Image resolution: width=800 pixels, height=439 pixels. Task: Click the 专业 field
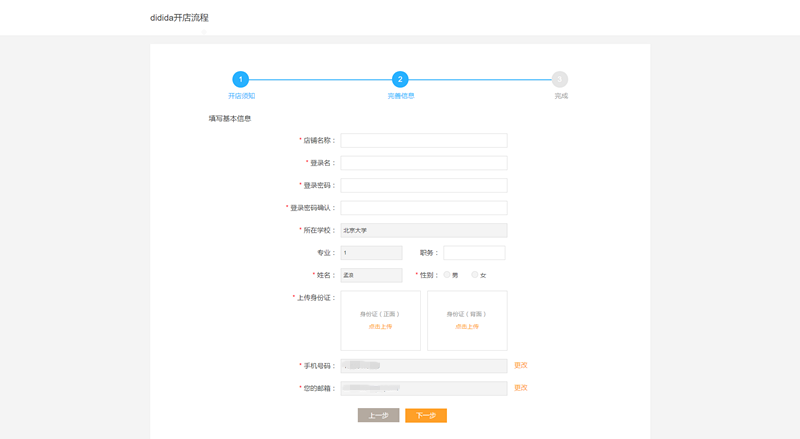[x=371, y=253]
